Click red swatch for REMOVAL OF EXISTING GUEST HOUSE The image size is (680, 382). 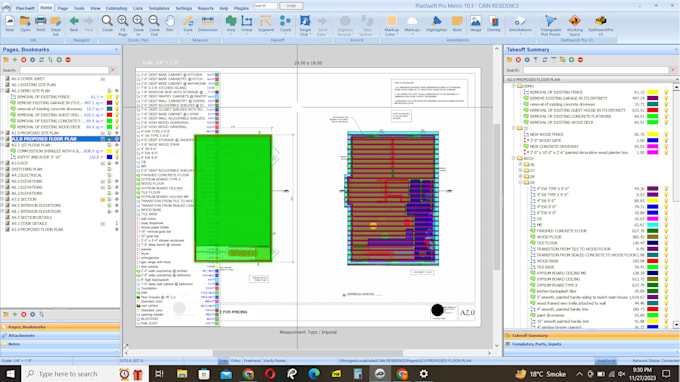(x=653, y=111)
